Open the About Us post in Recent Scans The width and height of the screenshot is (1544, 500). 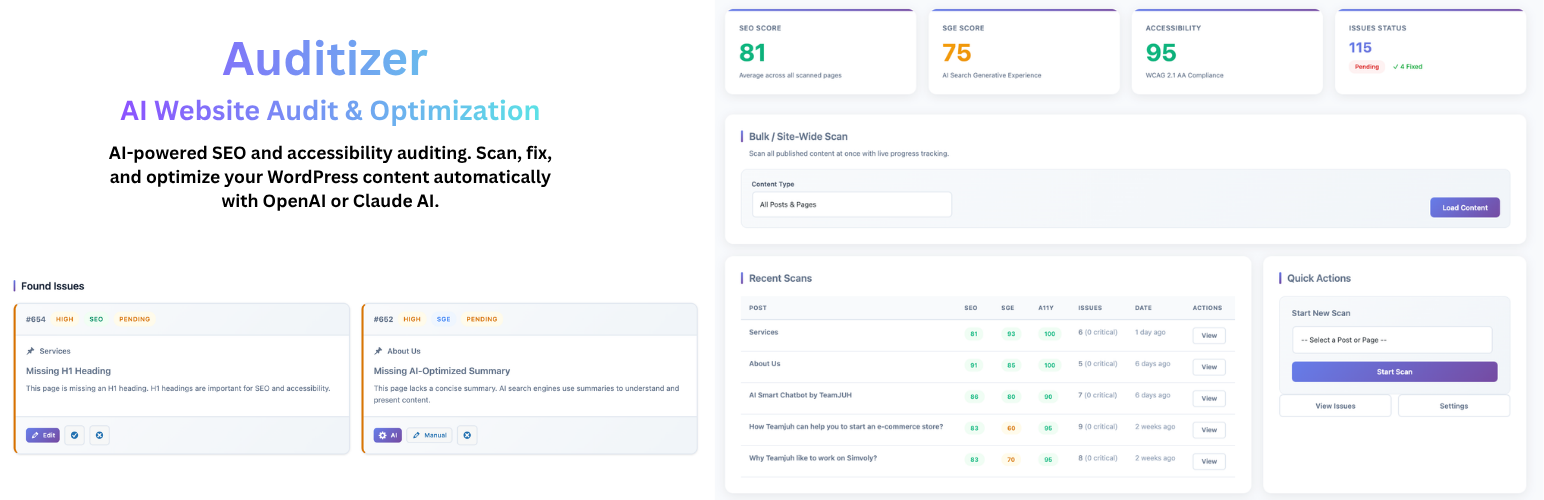[x=765, y=364]
